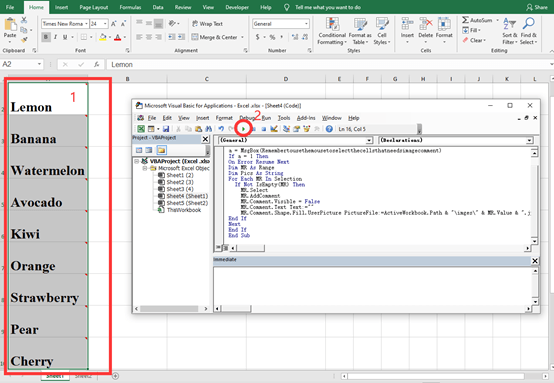Click the Undo arrow in VBA toolbar
Viewport: 554px width, 383px height.
click(222, 129)
